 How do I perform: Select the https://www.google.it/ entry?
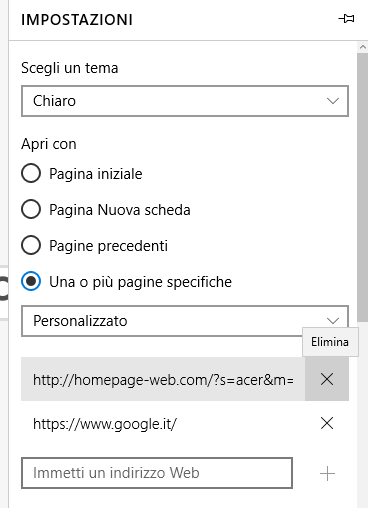click(163, 423)
